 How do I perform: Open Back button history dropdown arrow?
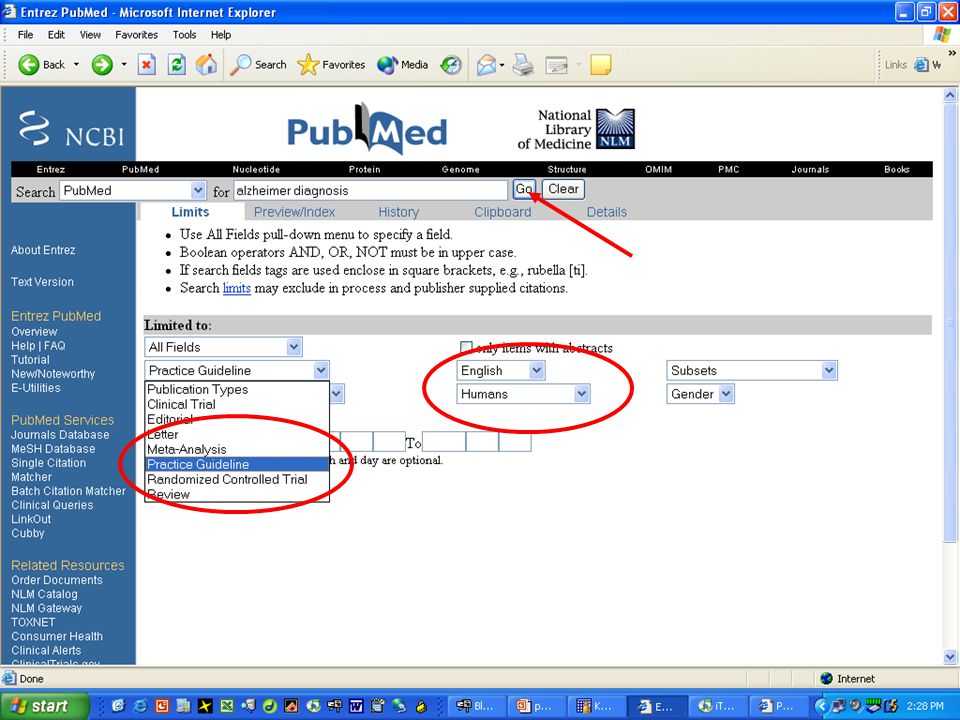tap(77, 64)
